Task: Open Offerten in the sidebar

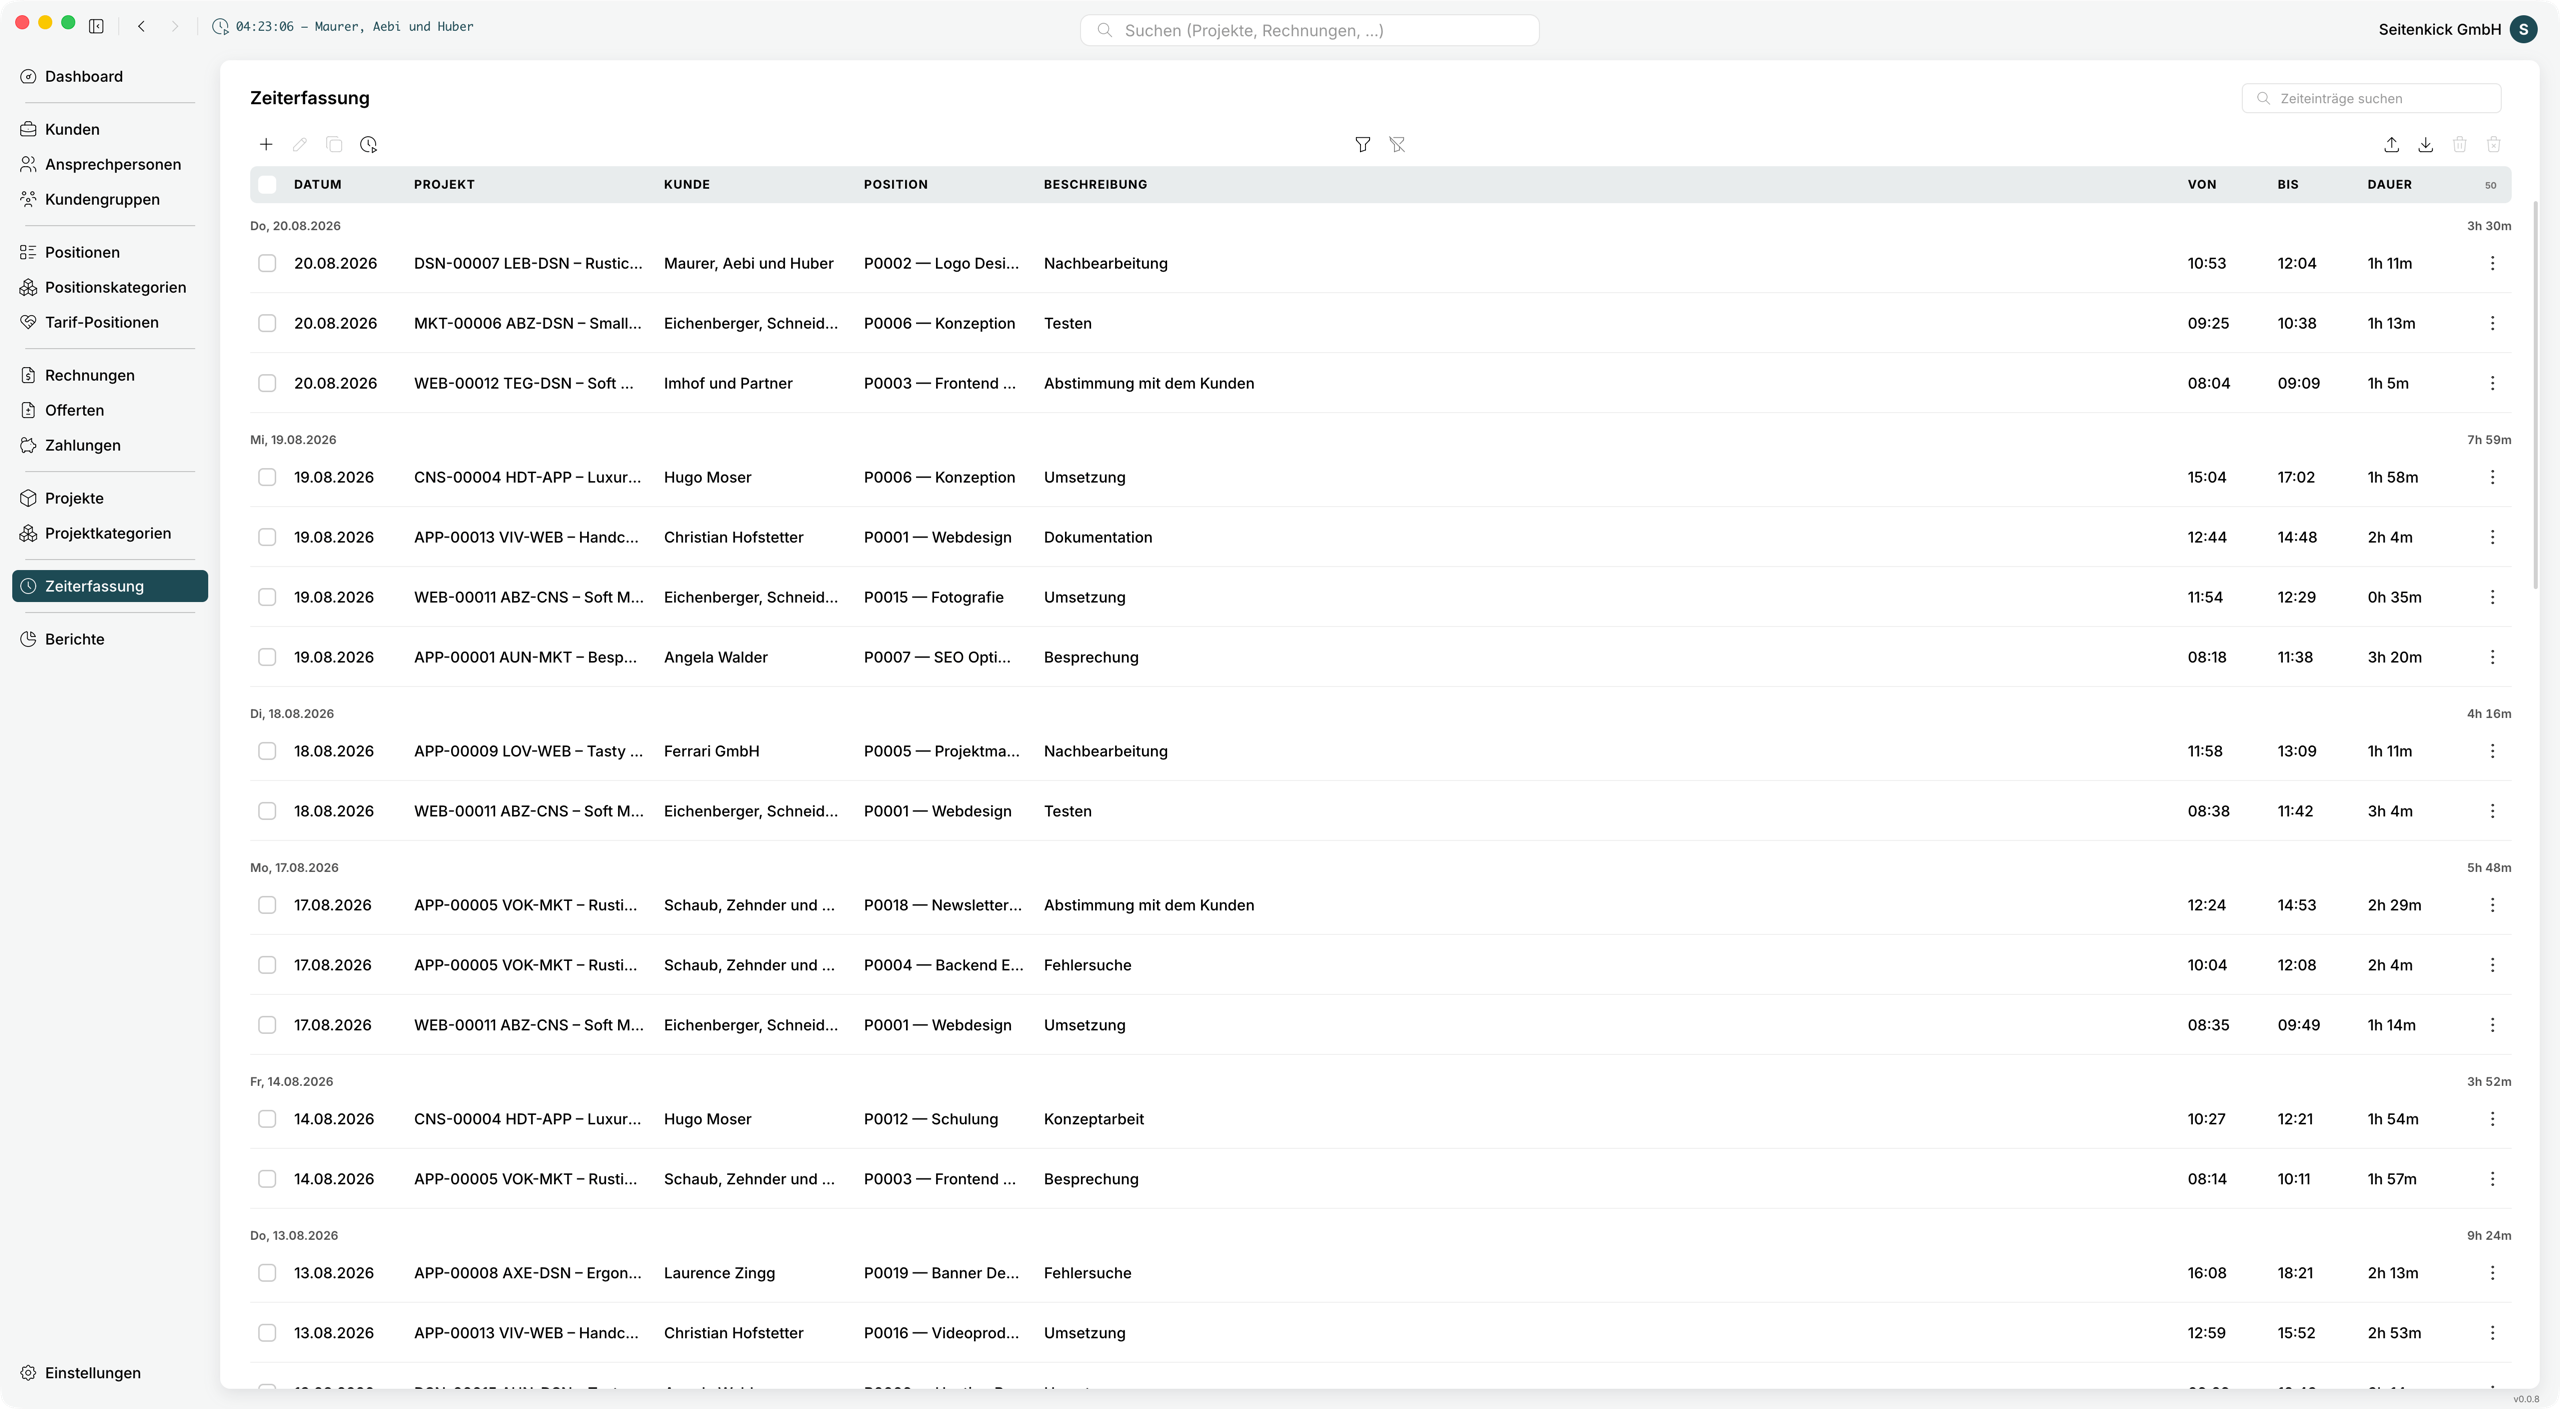Action: click(110, 410)
